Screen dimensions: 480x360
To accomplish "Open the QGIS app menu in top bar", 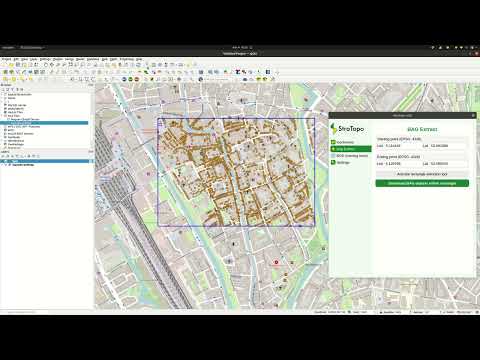I will pyautogui.click(x=32, y=48).
